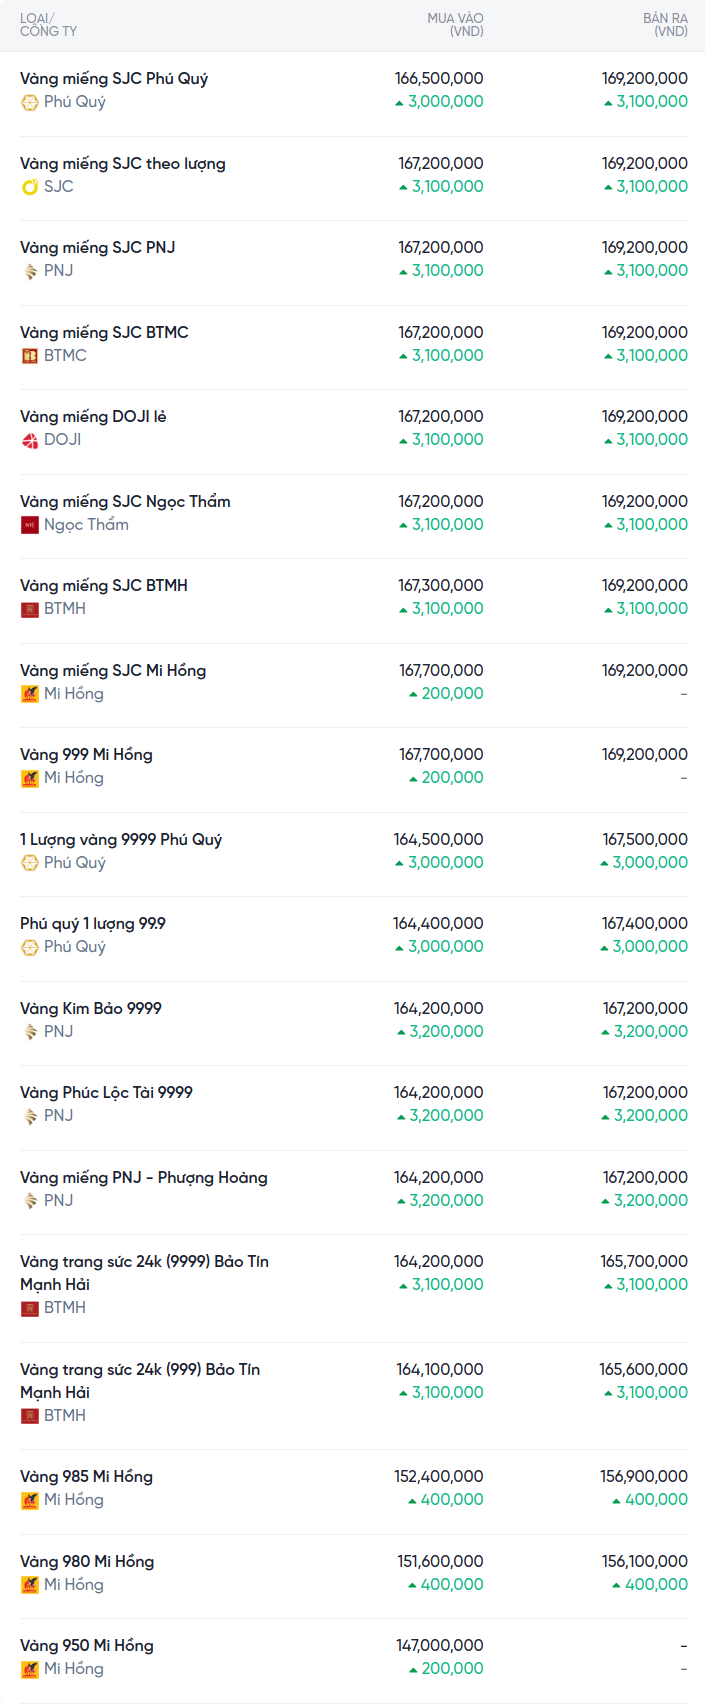This screenshot has height=1704, width=705.
Task: Click the red DOJI company logo
Action: [x=30, y=440]
